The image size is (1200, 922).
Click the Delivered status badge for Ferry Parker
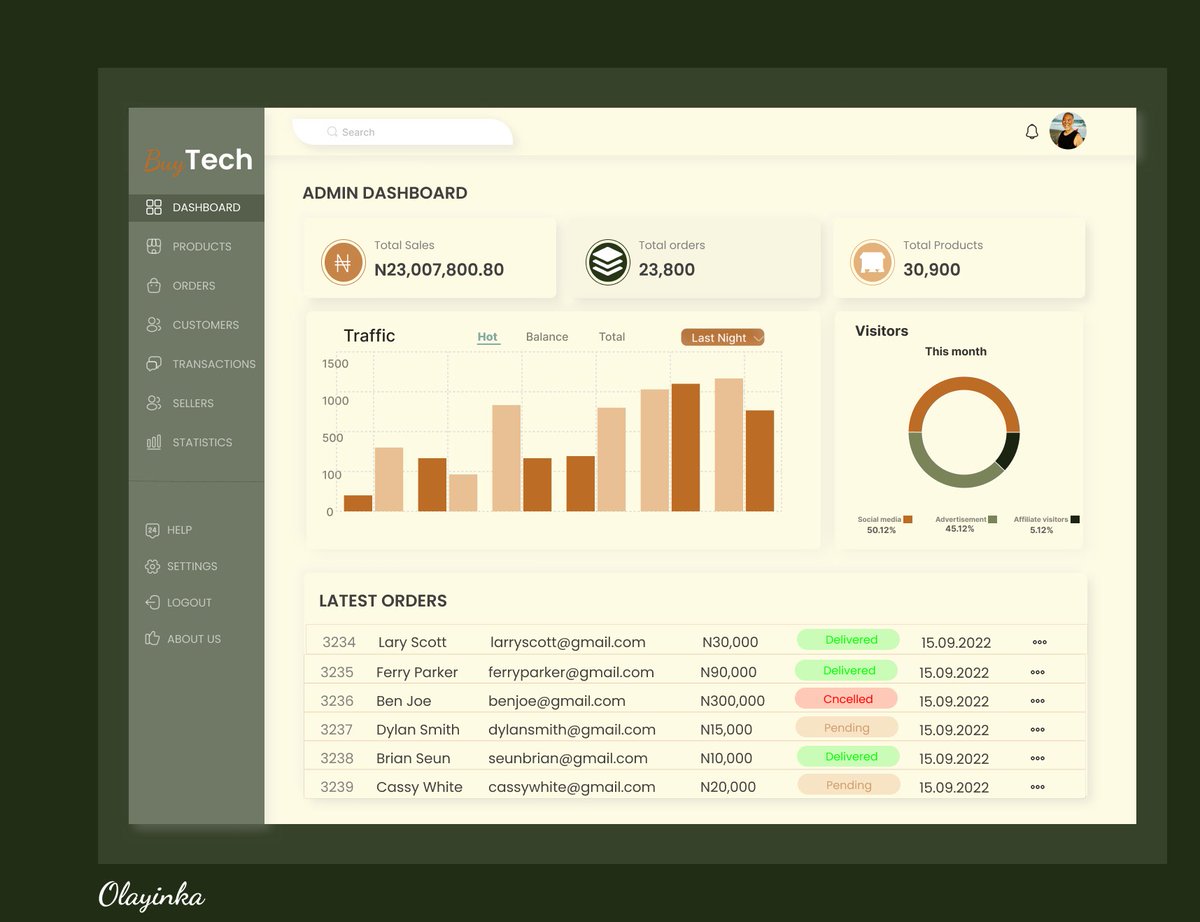coord(846,670)
